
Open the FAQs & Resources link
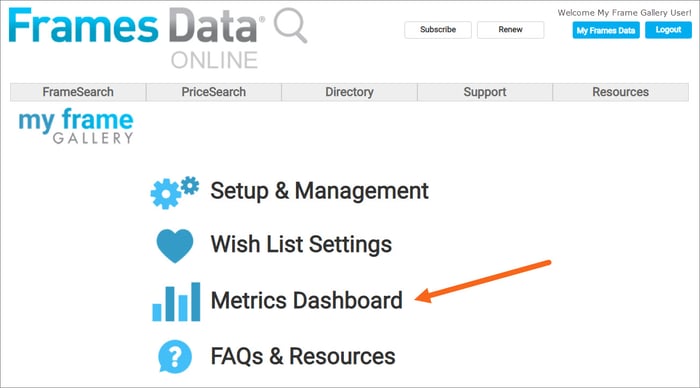(x=303, y=356)
